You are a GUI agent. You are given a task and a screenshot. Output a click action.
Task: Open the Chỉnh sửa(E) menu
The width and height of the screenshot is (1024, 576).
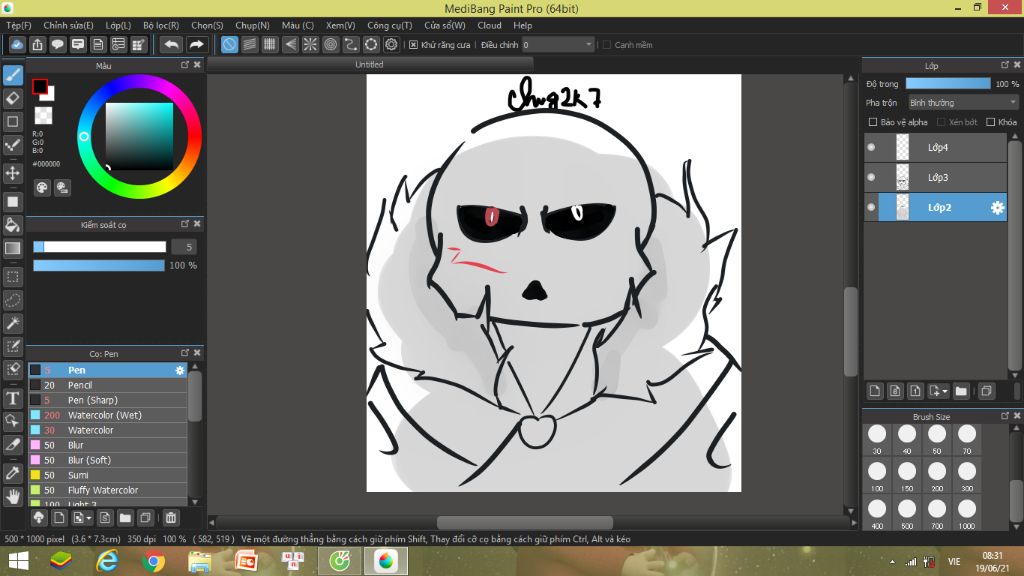tap(69, 25)
